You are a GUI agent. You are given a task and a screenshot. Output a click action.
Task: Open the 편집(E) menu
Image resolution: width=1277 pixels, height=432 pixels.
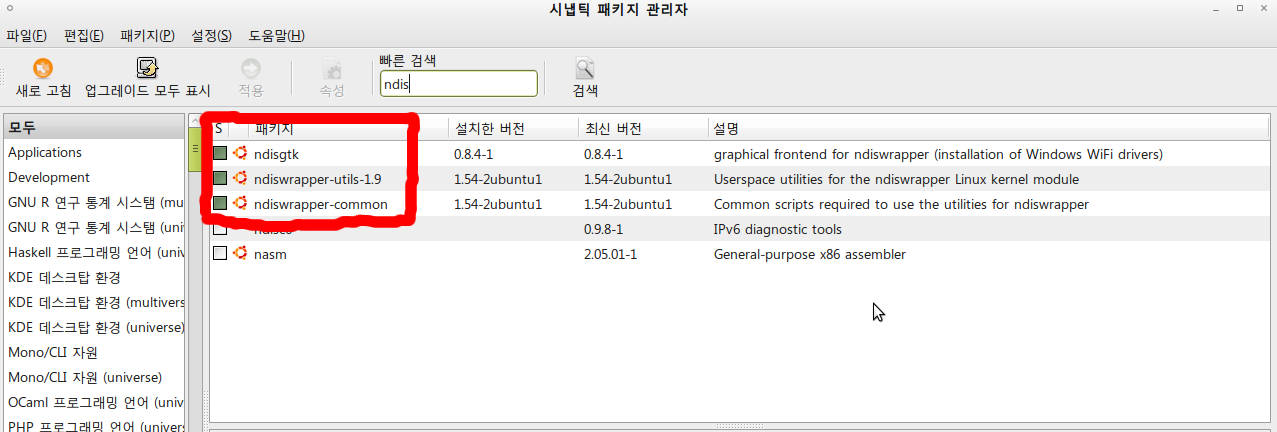coord(84,35)
